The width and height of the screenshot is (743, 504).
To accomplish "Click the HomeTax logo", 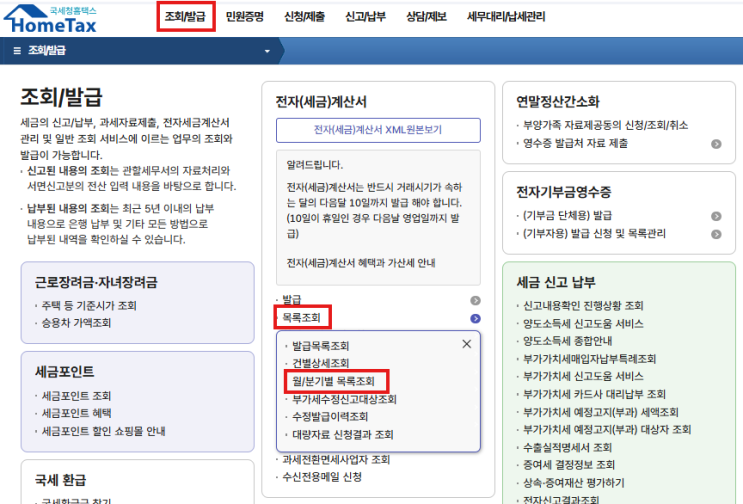I will pos(50,19).
